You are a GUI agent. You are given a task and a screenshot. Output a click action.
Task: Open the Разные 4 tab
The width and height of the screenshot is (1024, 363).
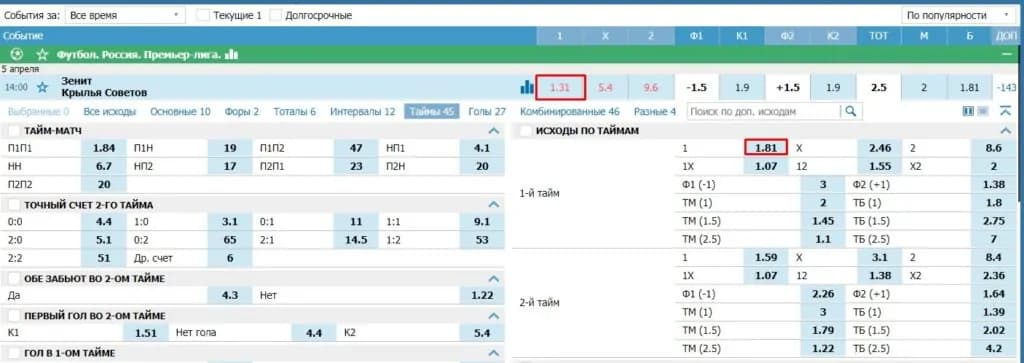pos(654,112)
